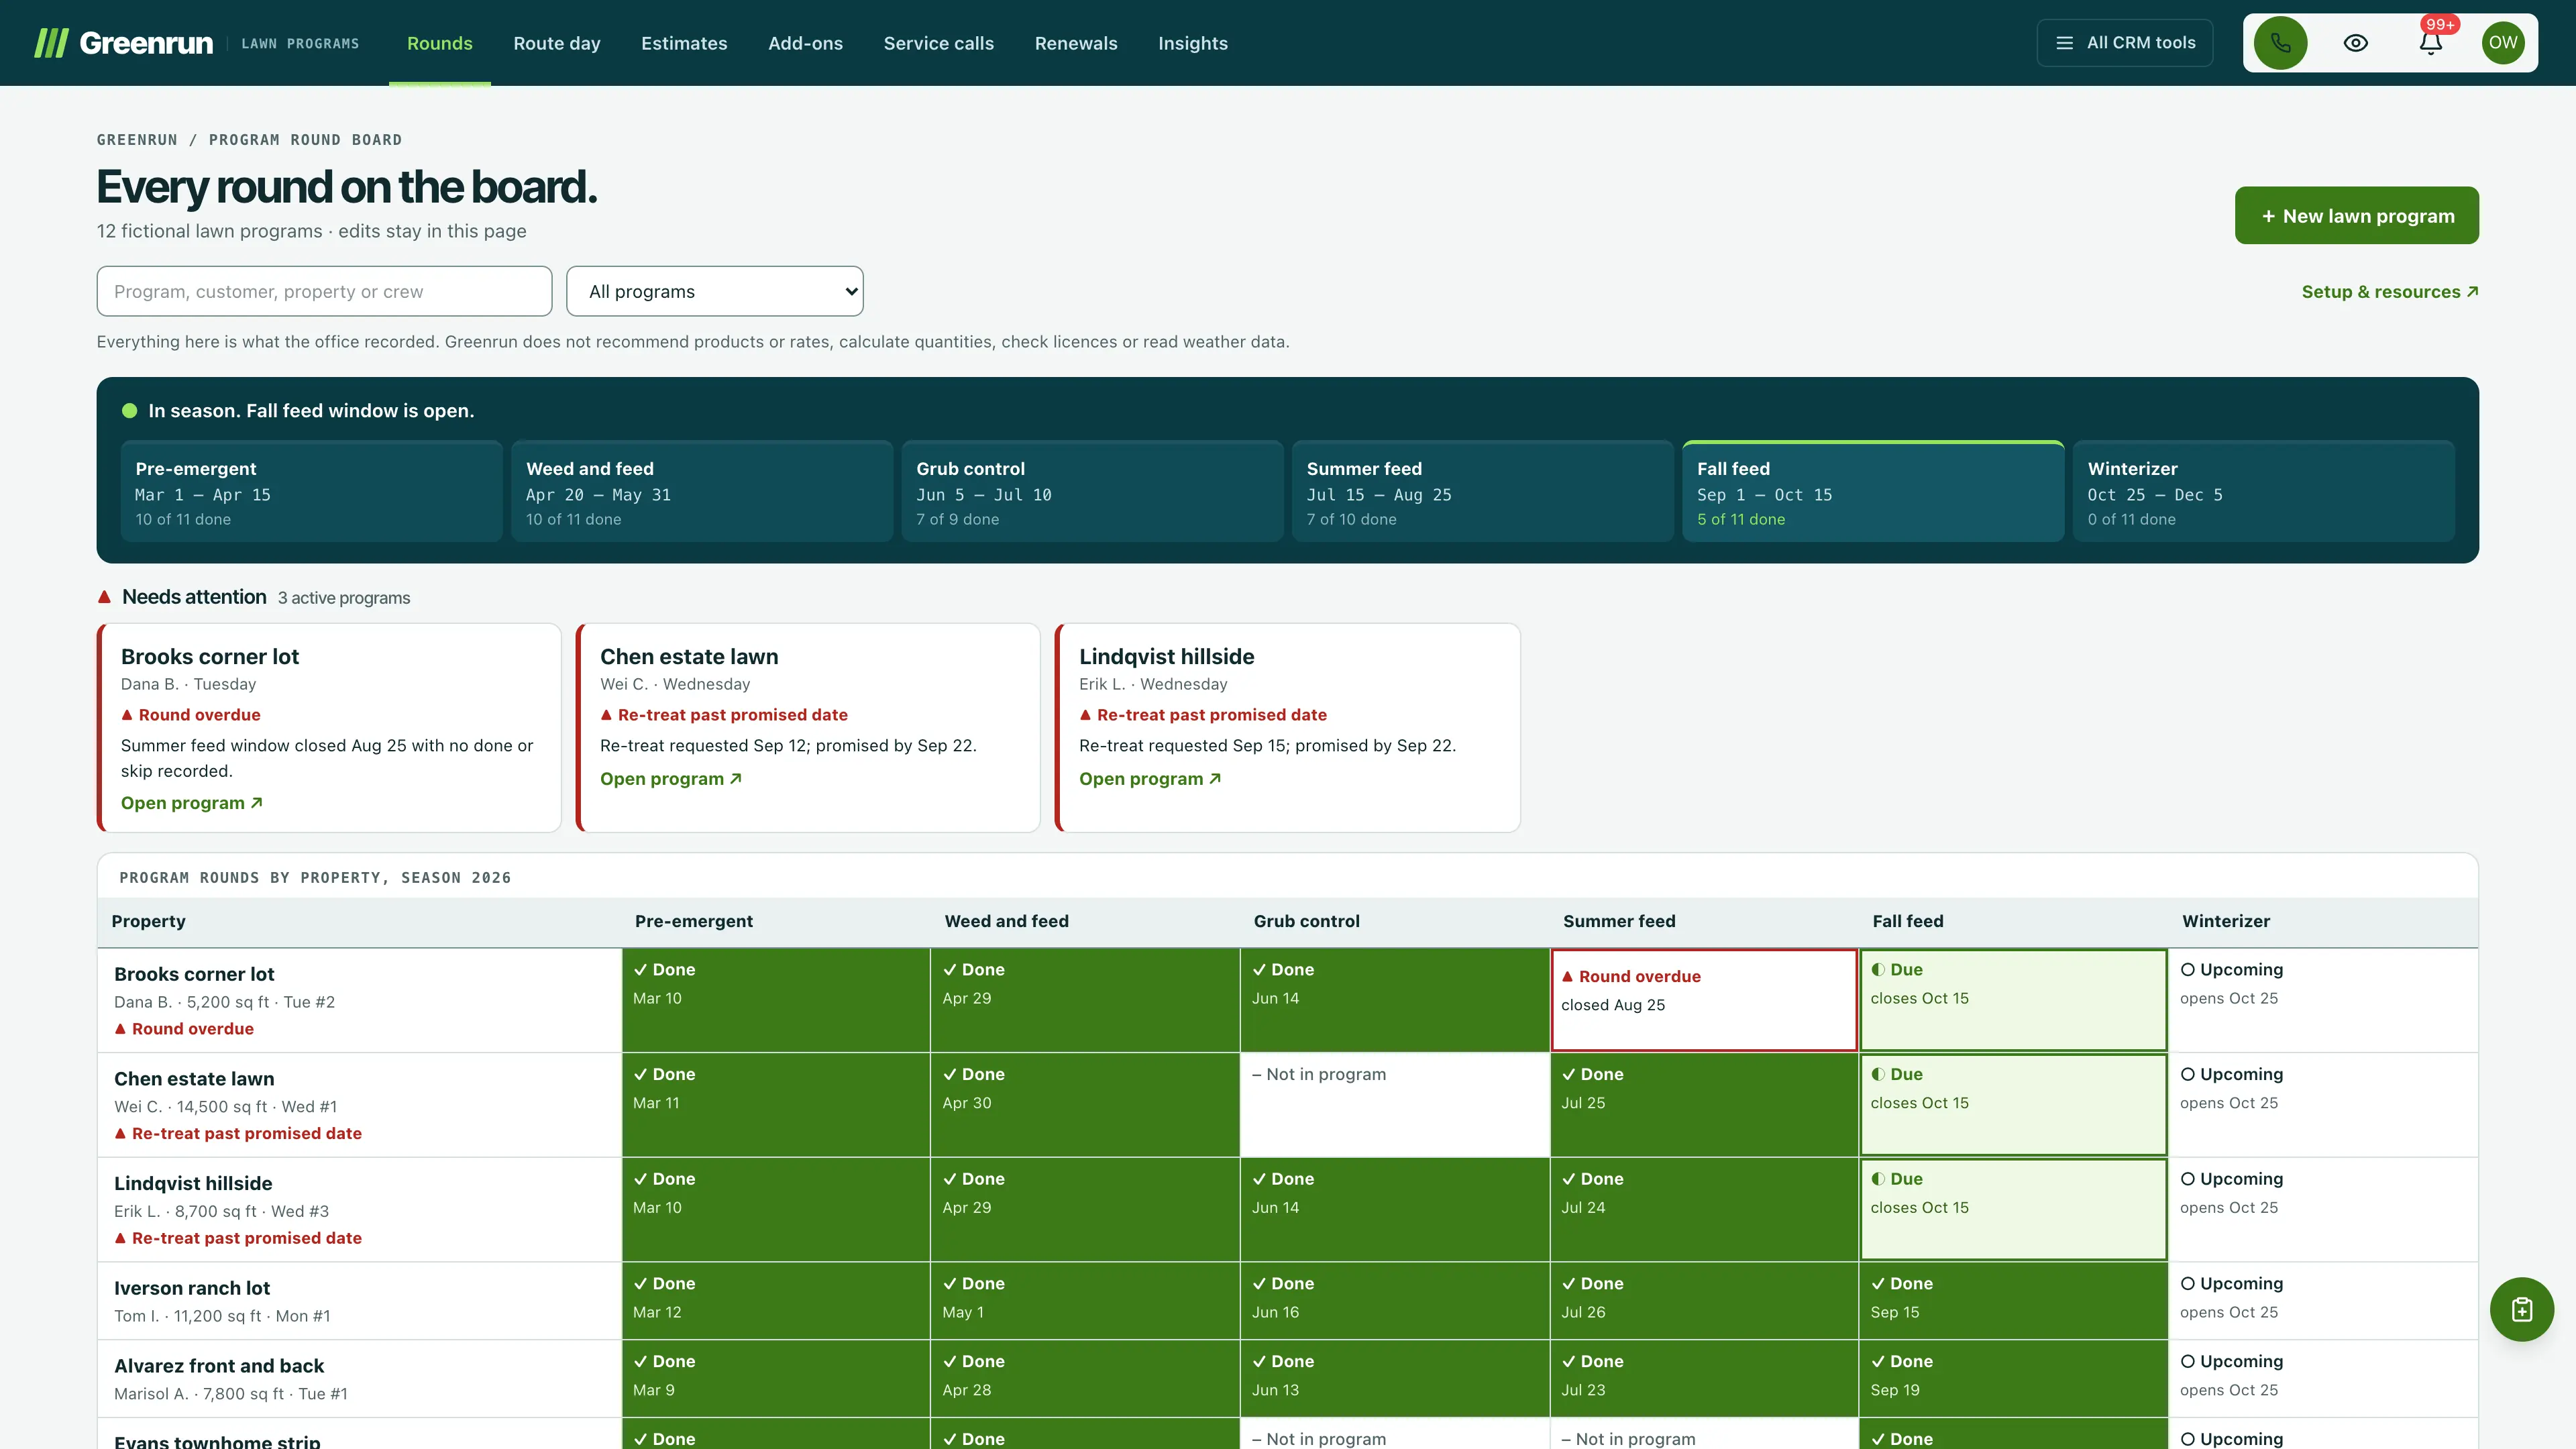2576x1449 pixels.
Task: Switch to the Route day tab
Action: point(557,43)
